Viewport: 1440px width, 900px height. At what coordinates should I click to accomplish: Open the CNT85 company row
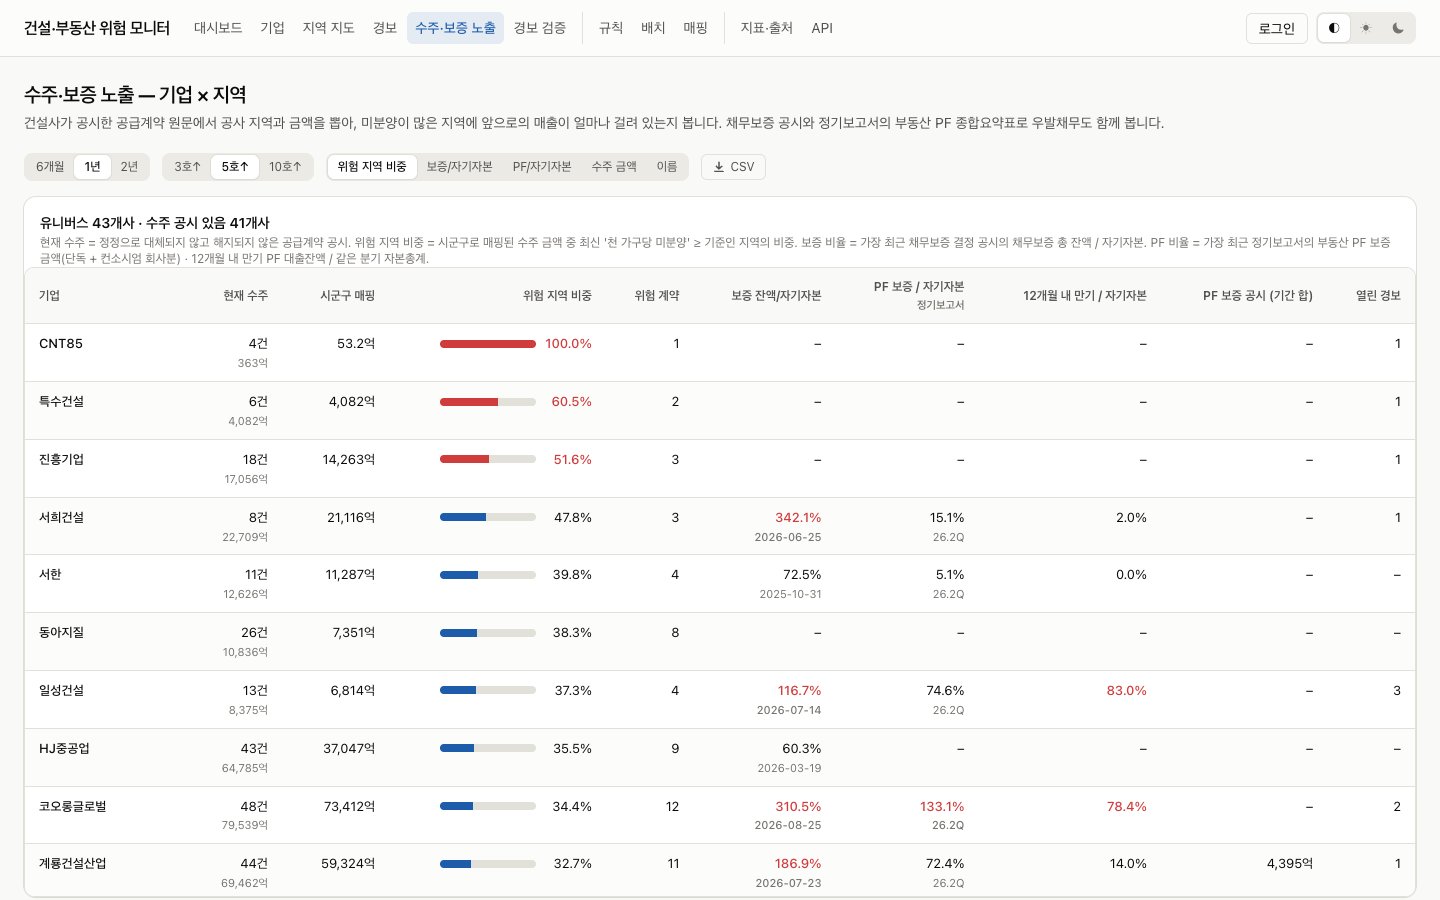720,353
